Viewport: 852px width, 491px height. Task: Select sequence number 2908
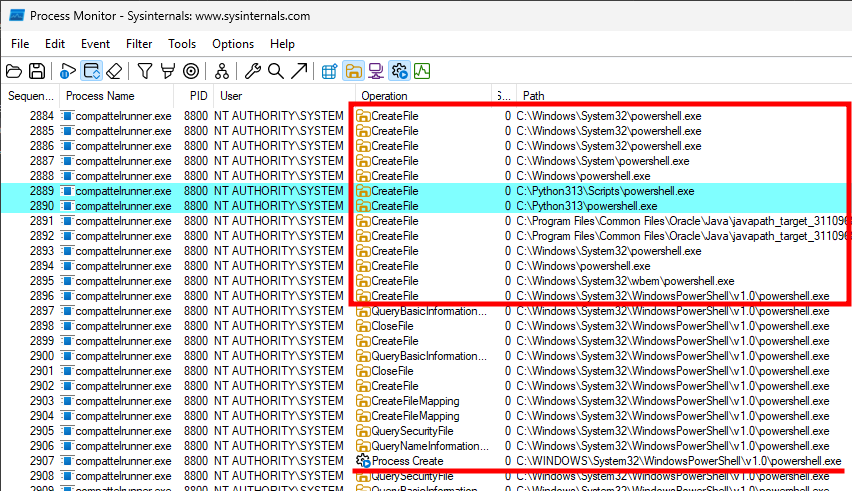coord(42,476)
